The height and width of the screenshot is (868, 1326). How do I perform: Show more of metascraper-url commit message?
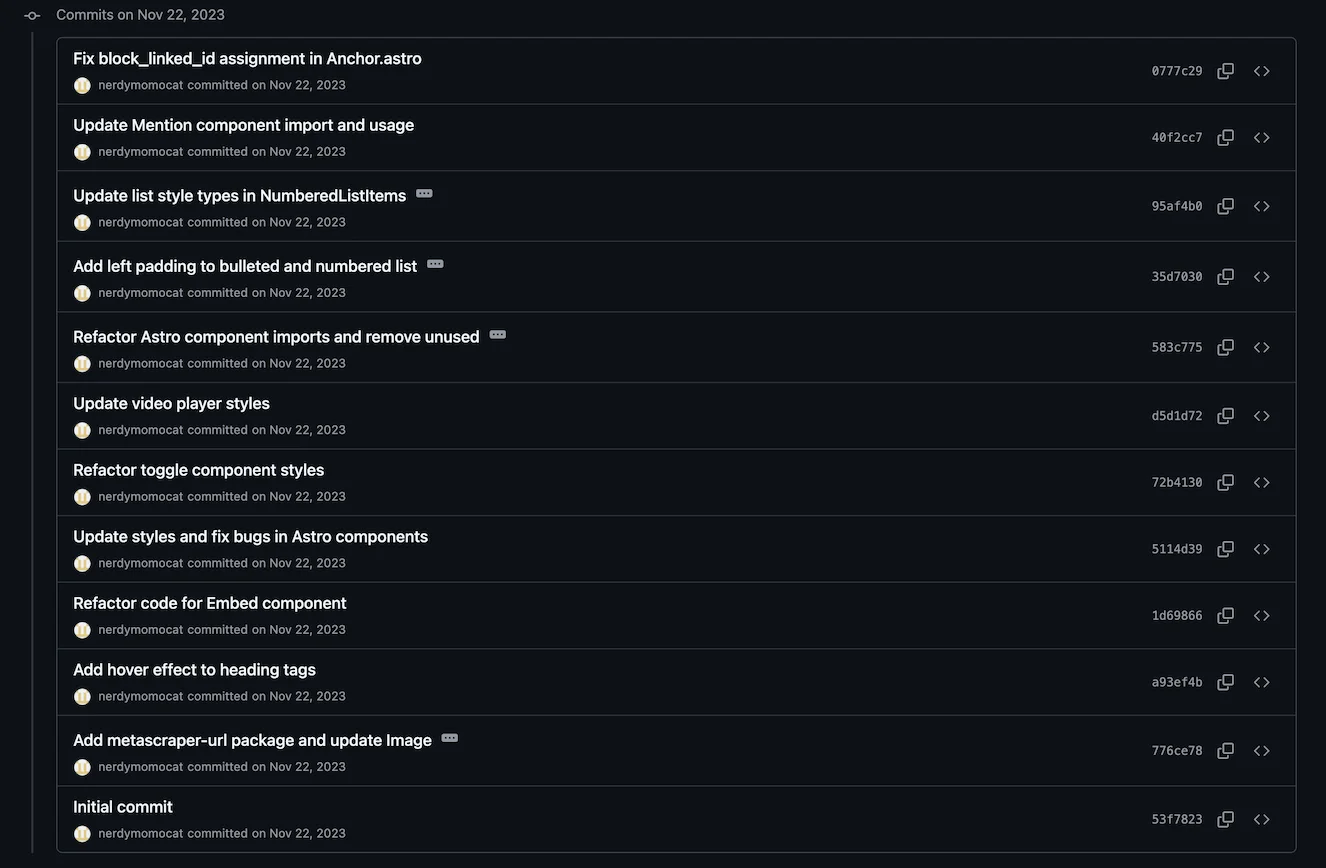(450, 738)
